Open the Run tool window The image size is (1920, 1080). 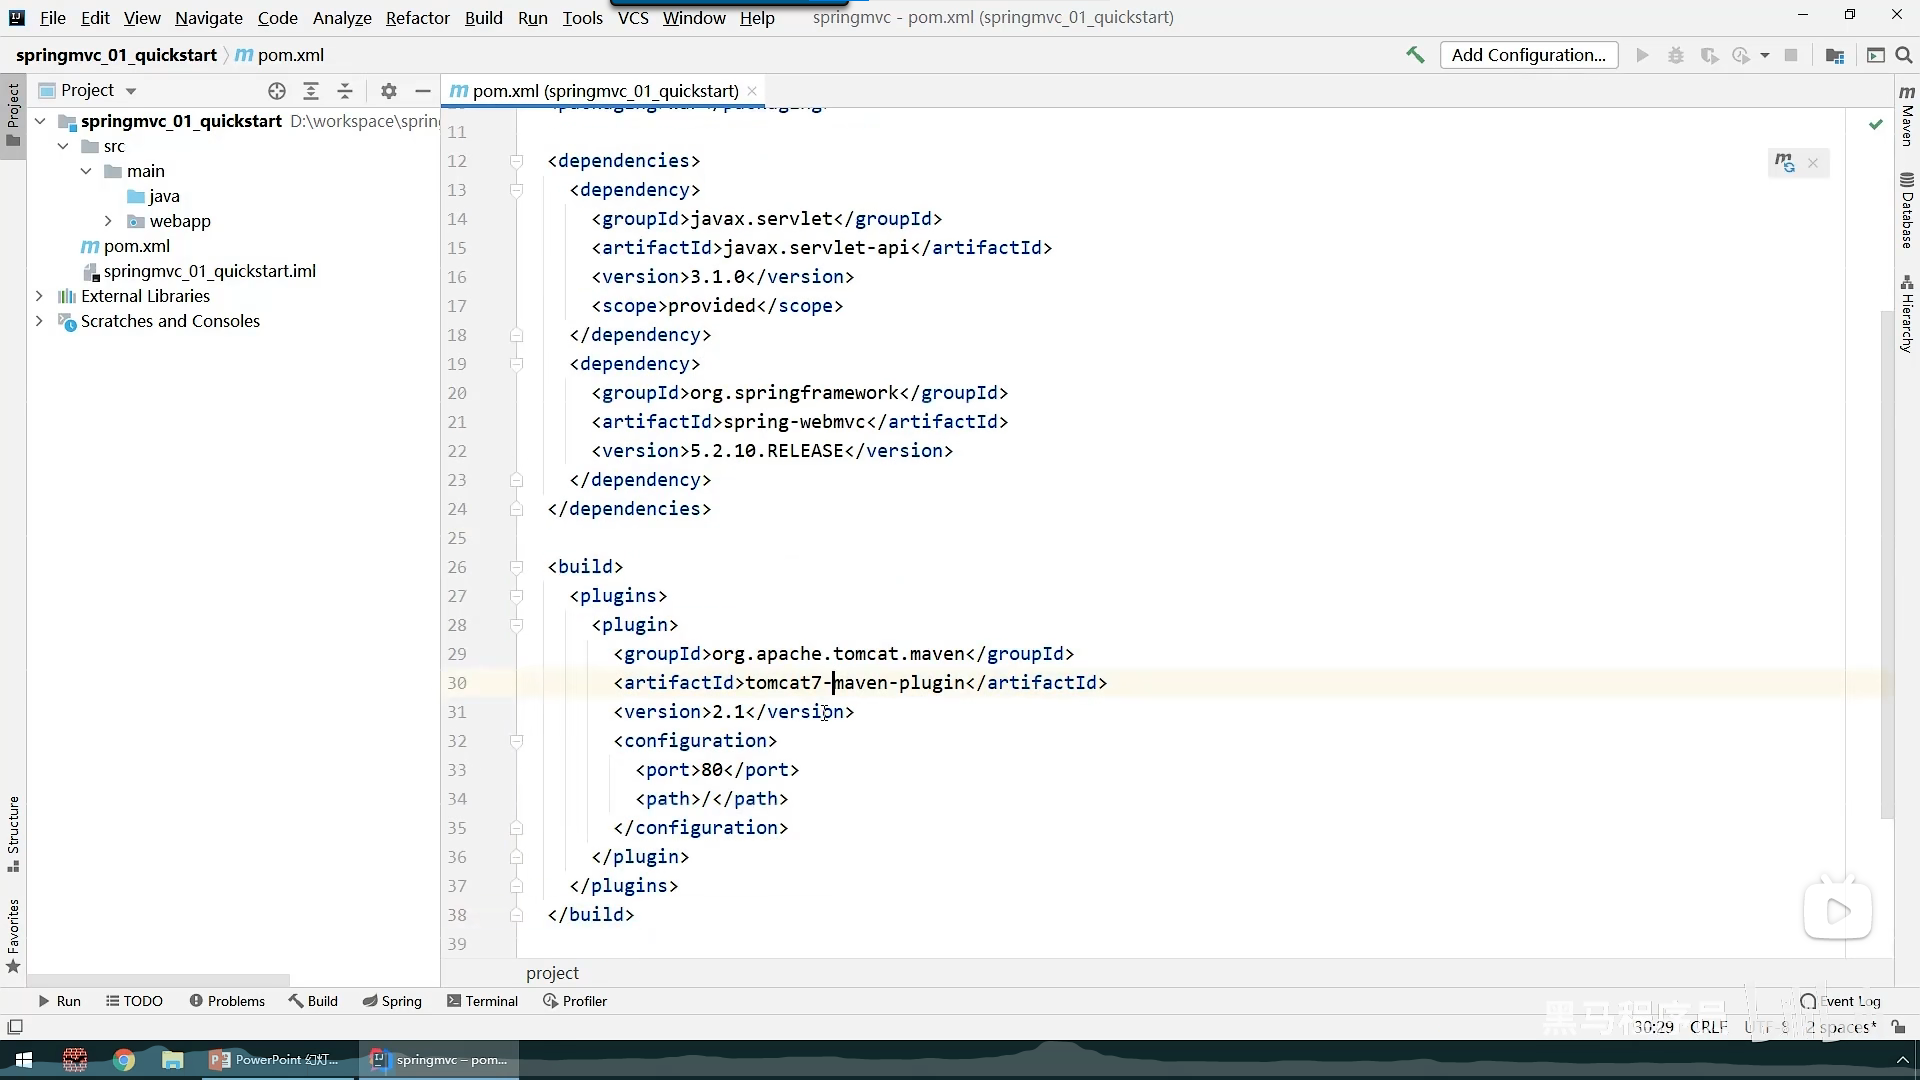tap(59, 1001)
